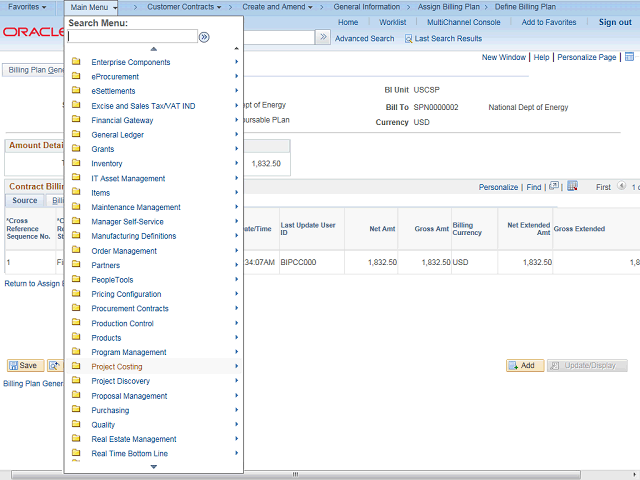Click the Grants folder icon
Screen dimensions: 640x480
coord(76,149)
